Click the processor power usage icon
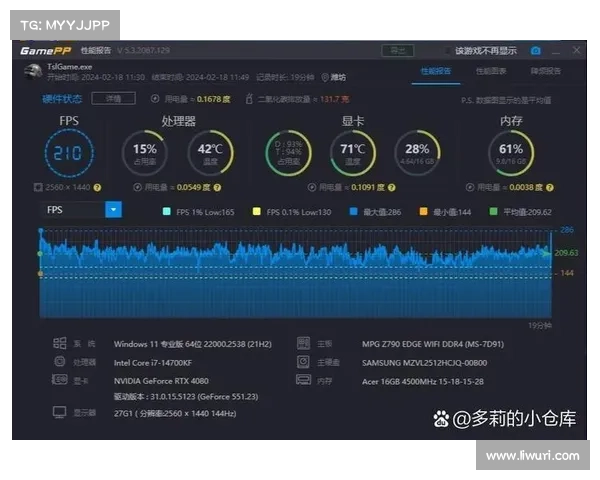 point(137,187)
